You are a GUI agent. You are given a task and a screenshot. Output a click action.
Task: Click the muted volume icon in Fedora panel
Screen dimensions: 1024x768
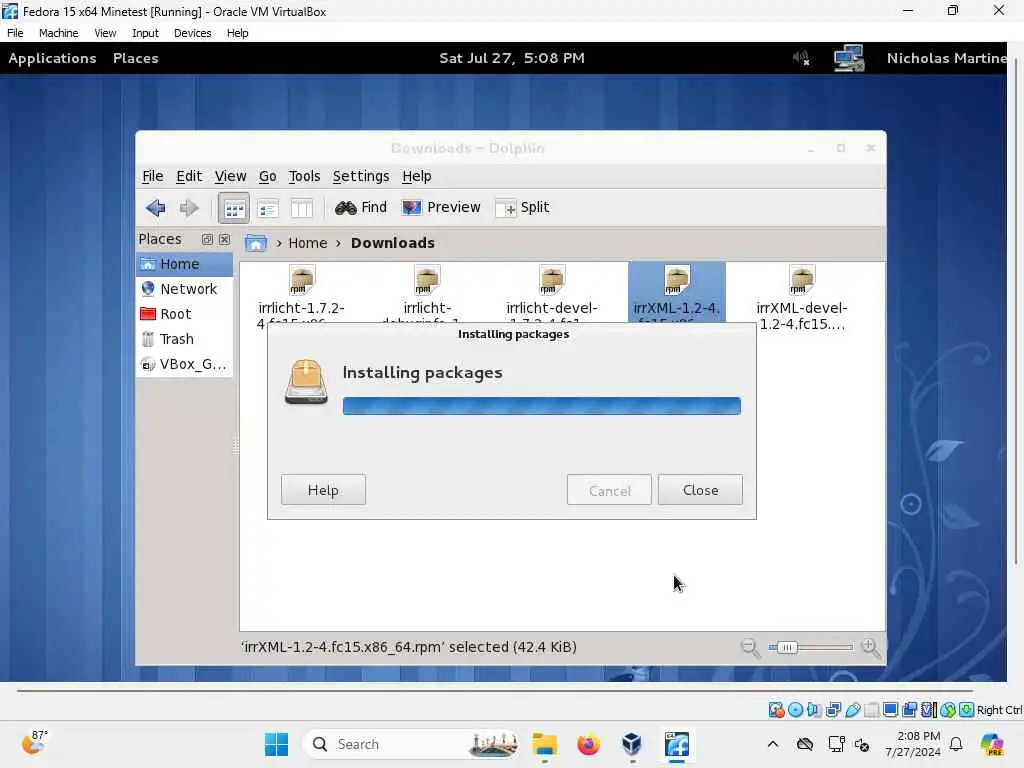(x=801, y=58)
